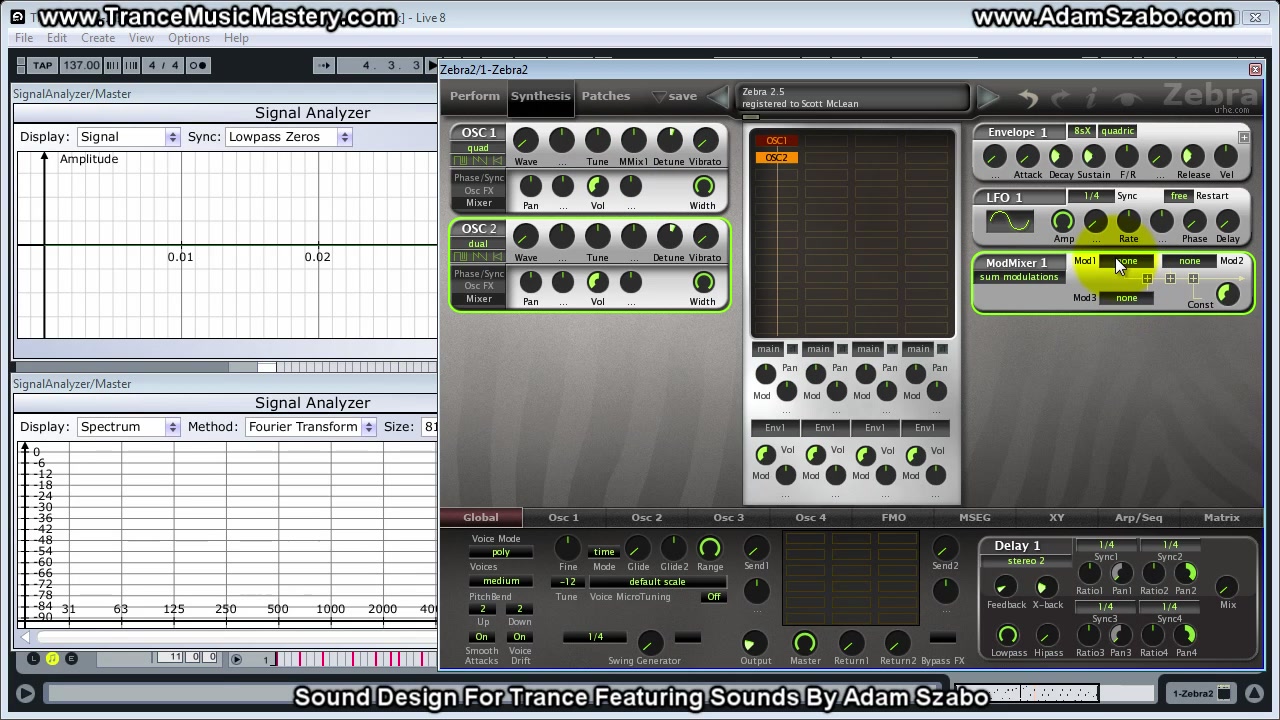This screenshot has width=1280, height=720.
Task: Toggle Smooth Attacks On button
Action: 481,637
